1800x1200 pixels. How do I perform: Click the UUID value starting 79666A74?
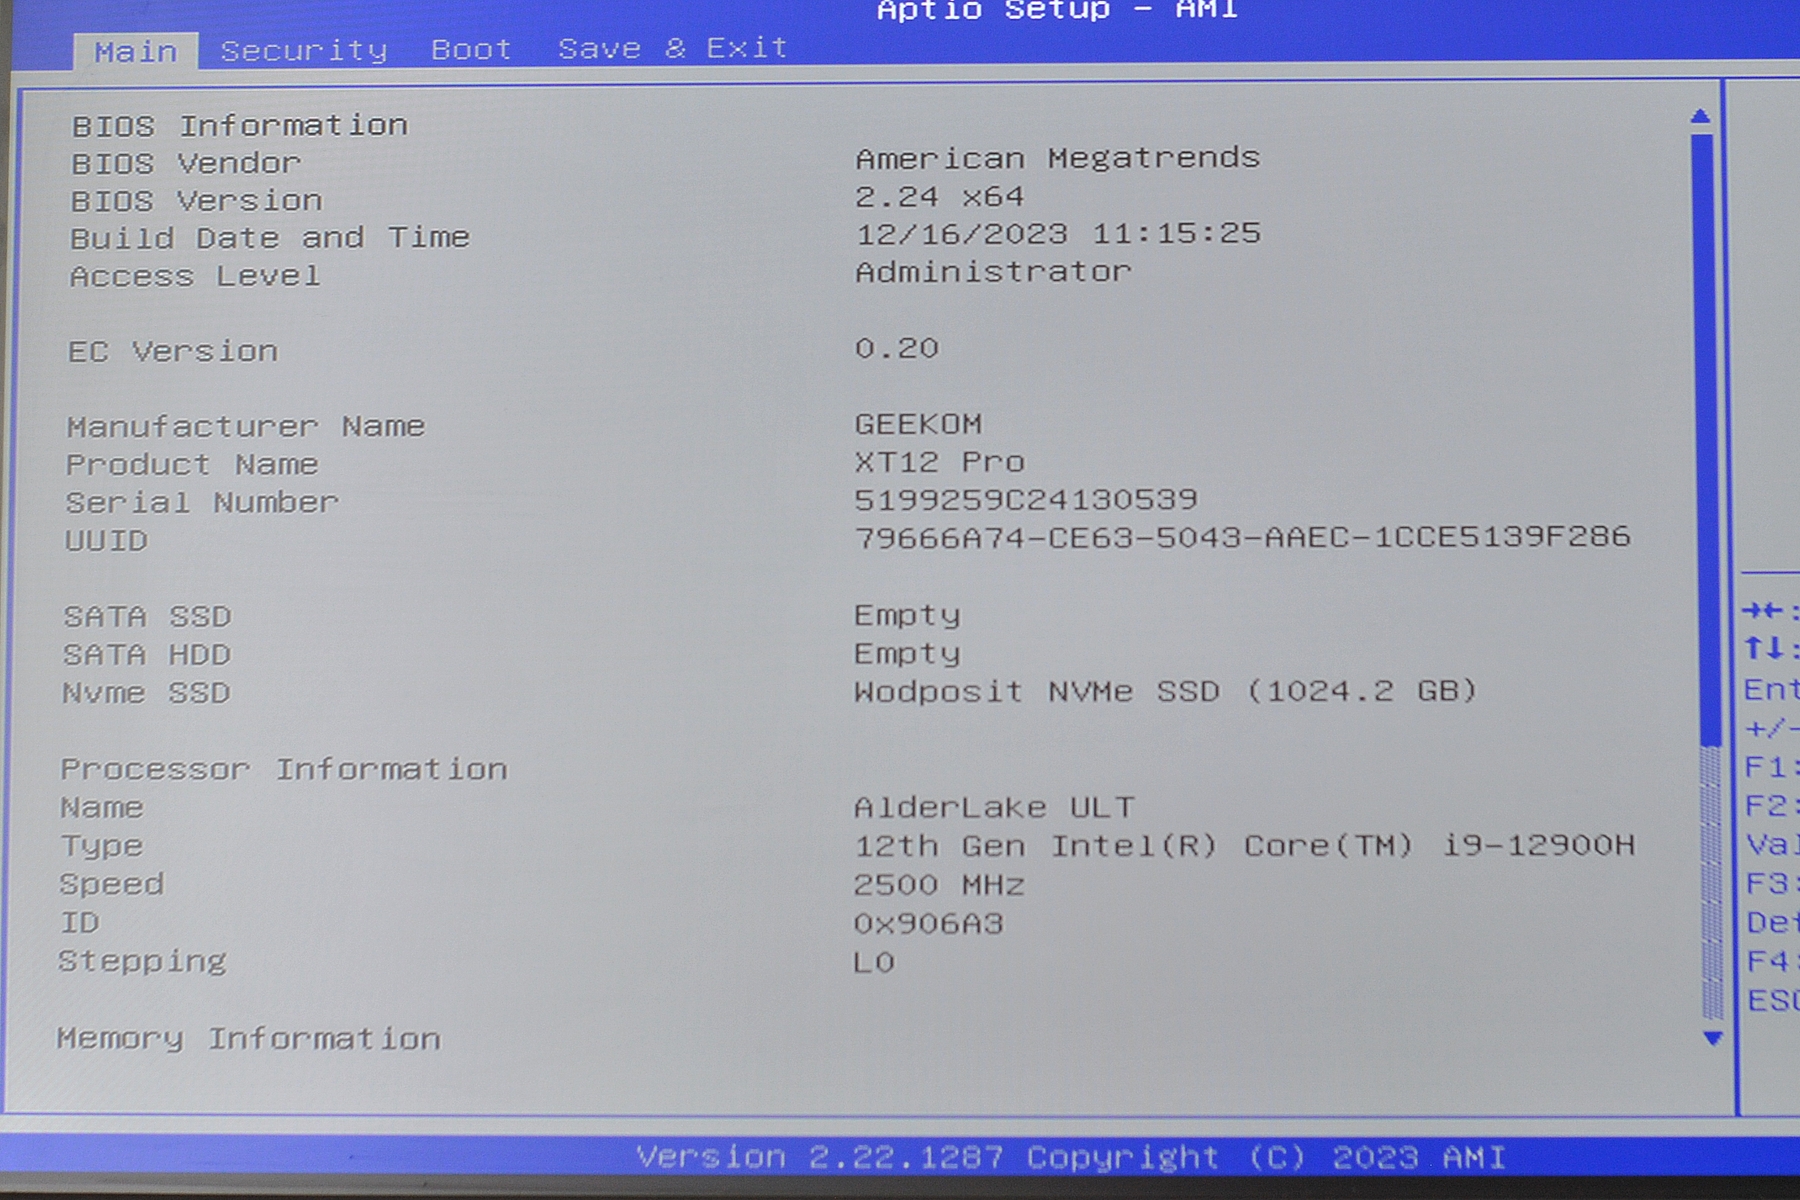1242,537
